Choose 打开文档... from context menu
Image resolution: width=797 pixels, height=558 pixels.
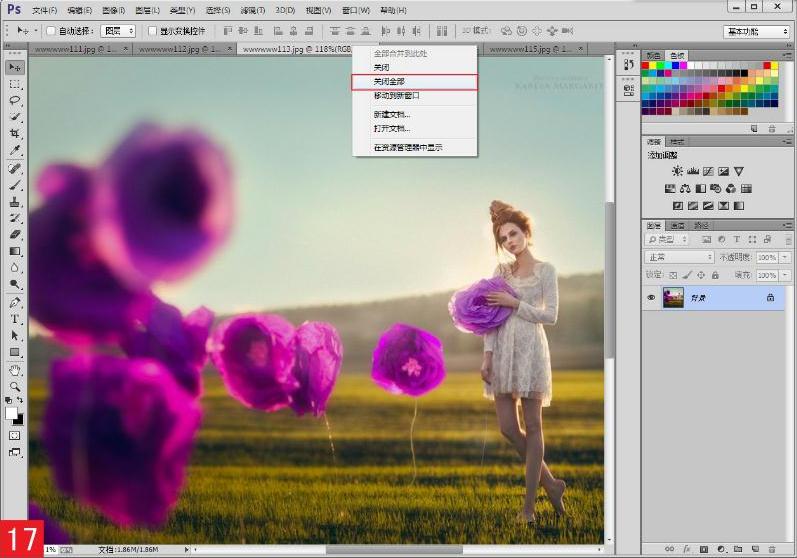pyautogui.click(x=414, y=129)
